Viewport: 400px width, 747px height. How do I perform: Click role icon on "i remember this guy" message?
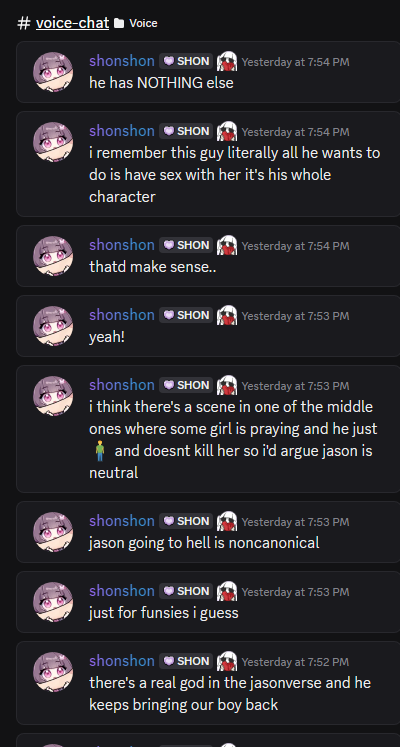point(227,131)
